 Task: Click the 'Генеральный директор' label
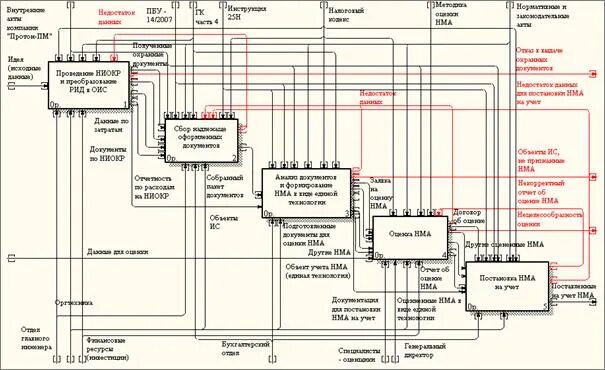click(425, 351)
